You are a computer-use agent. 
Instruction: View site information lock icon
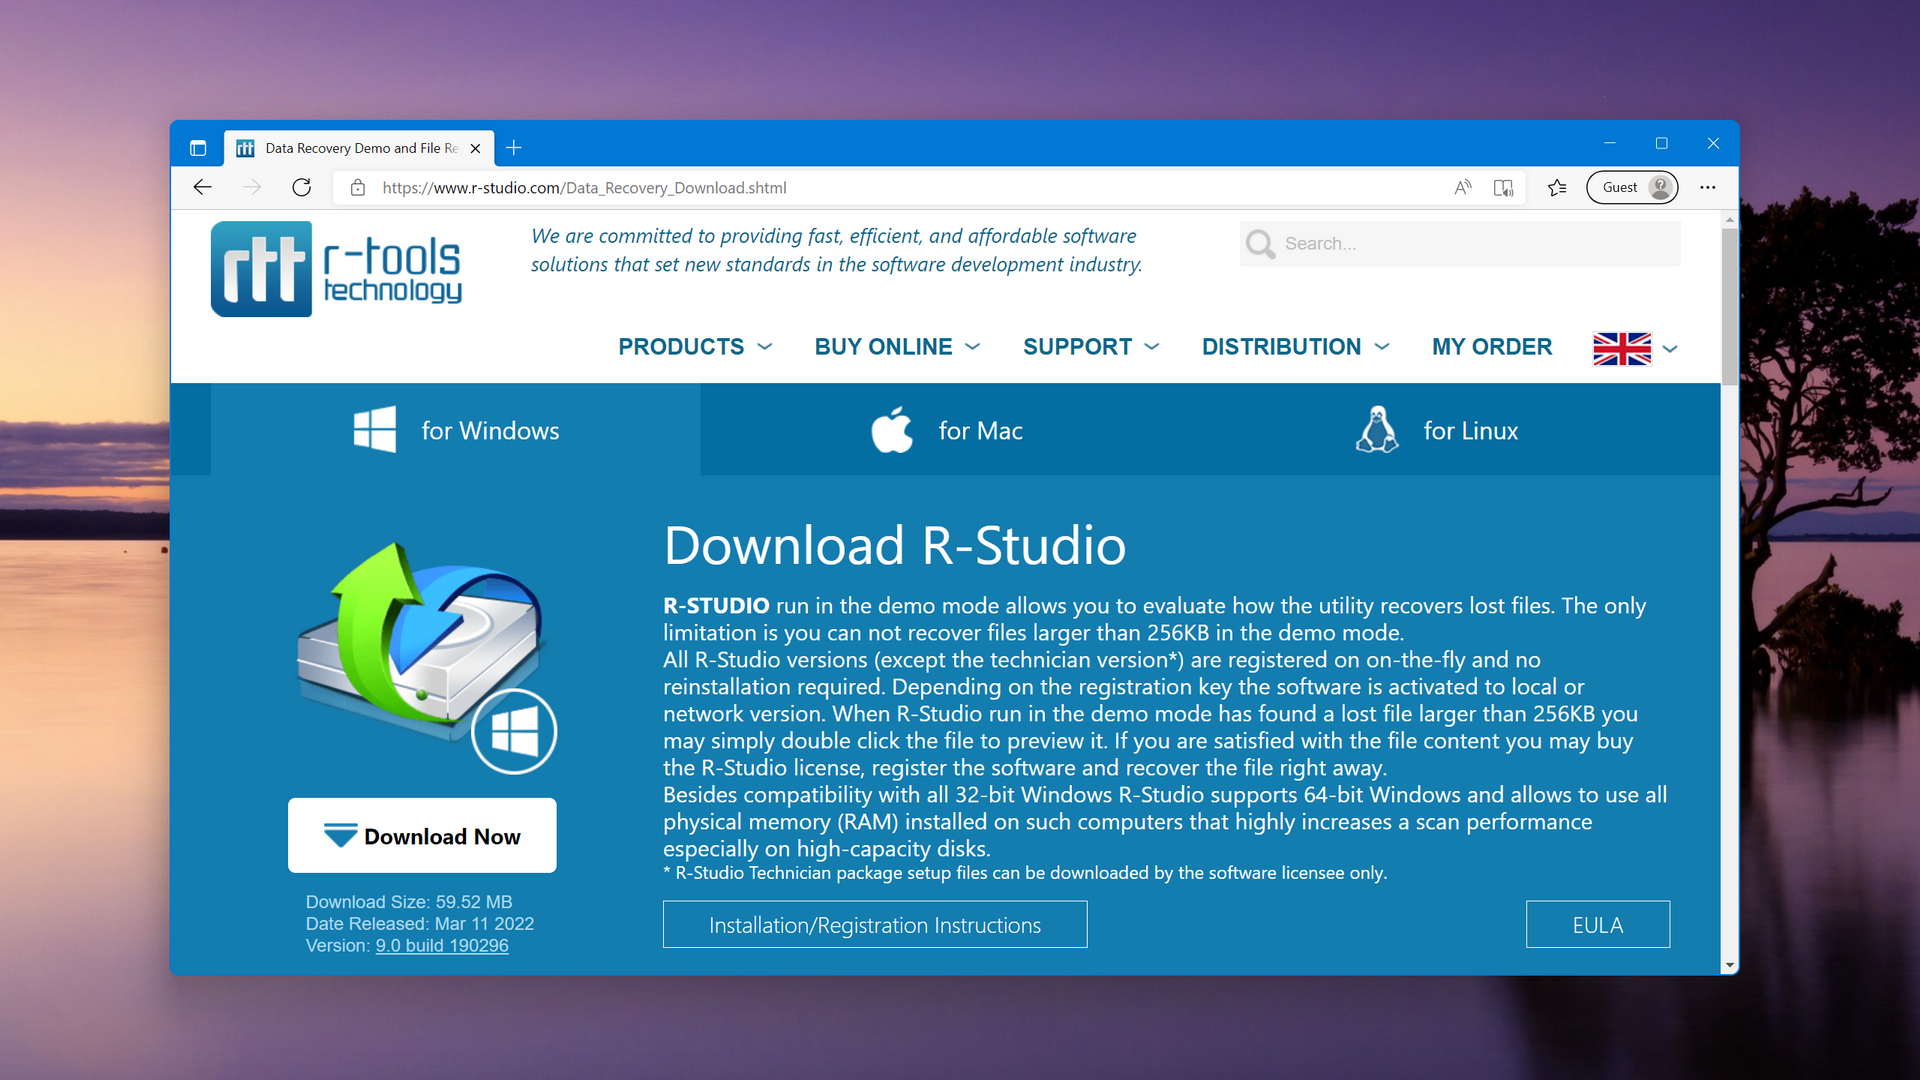(357, 187)
